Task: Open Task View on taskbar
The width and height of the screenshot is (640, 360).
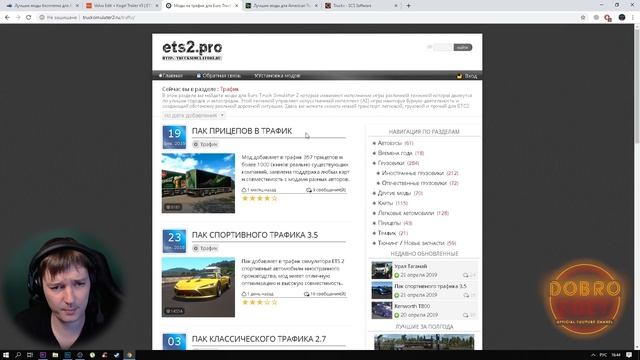Action: (30, 355)
